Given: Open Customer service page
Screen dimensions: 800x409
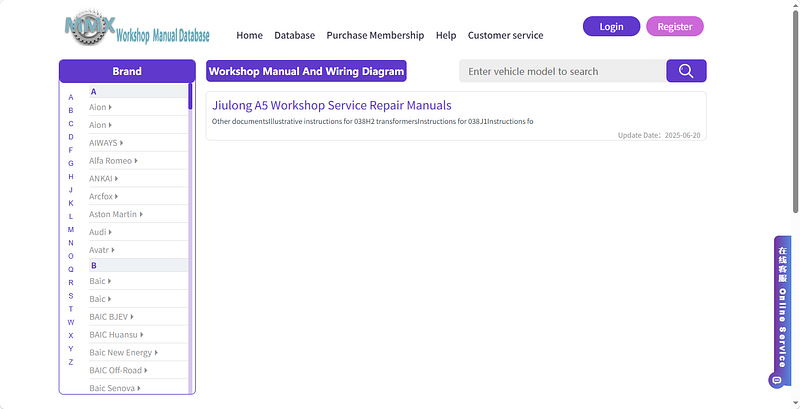Looking at the screenshot, I should tap(506, 35).
